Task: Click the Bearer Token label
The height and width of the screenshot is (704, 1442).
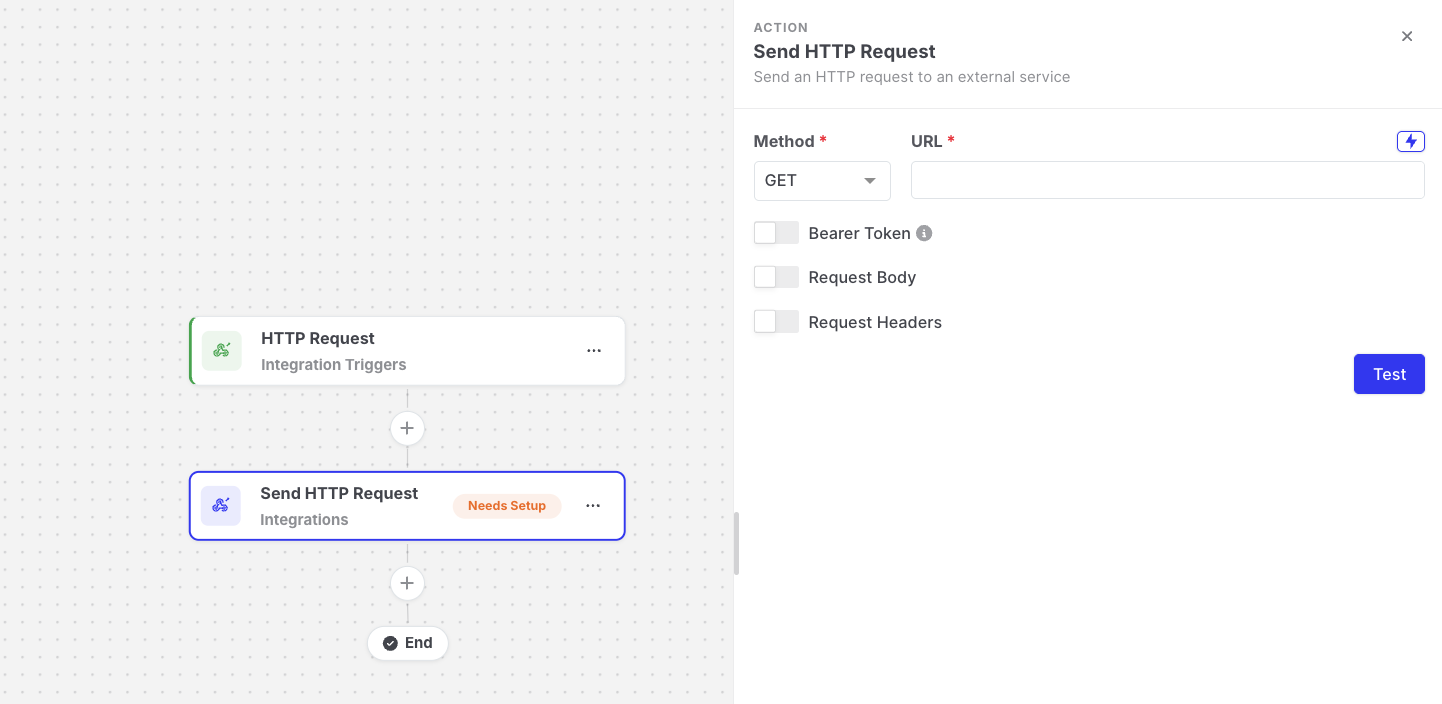Action: (x=859, y=233)
